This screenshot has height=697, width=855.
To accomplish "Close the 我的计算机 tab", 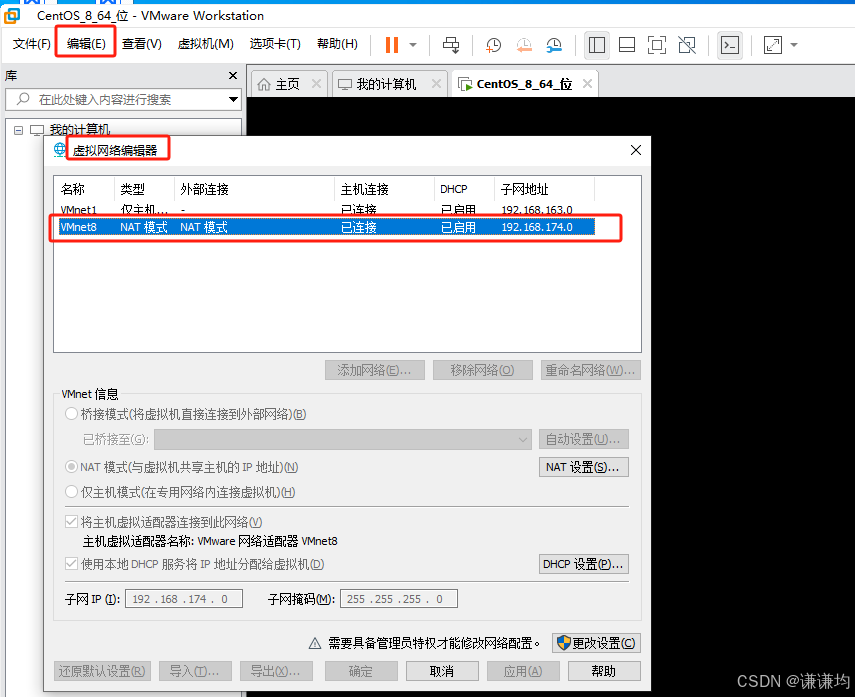I will pyautogui.click(x=436, y=83).
